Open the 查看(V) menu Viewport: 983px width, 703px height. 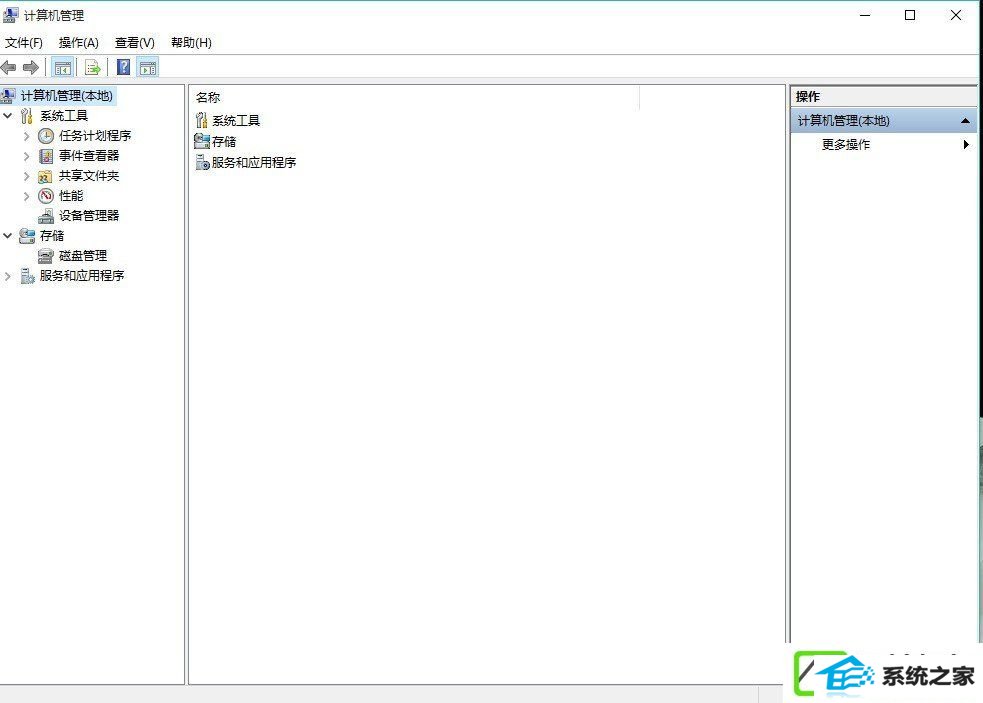pyautogui.click(x=135, y=43)
